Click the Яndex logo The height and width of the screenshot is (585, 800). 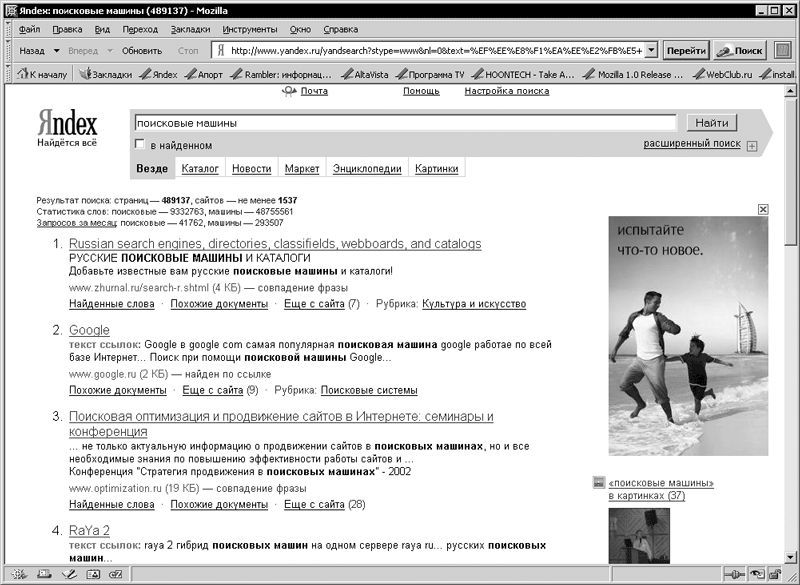click(x=67, y=123)
